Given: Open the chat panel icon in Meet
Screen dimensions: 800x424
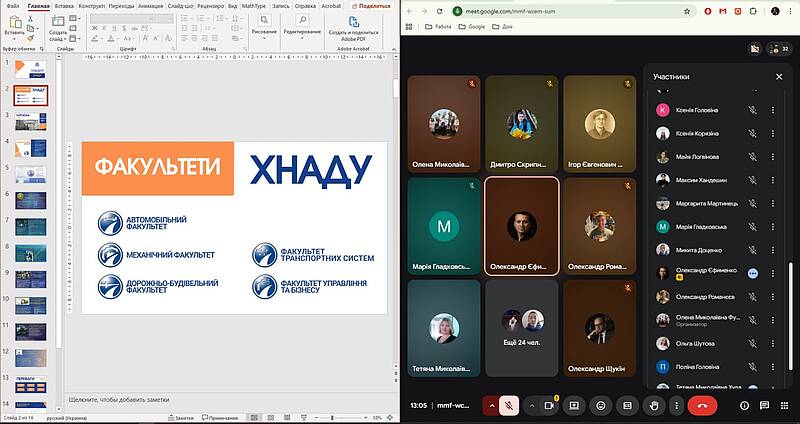Looking at the screenshot, I should [764, 405].
